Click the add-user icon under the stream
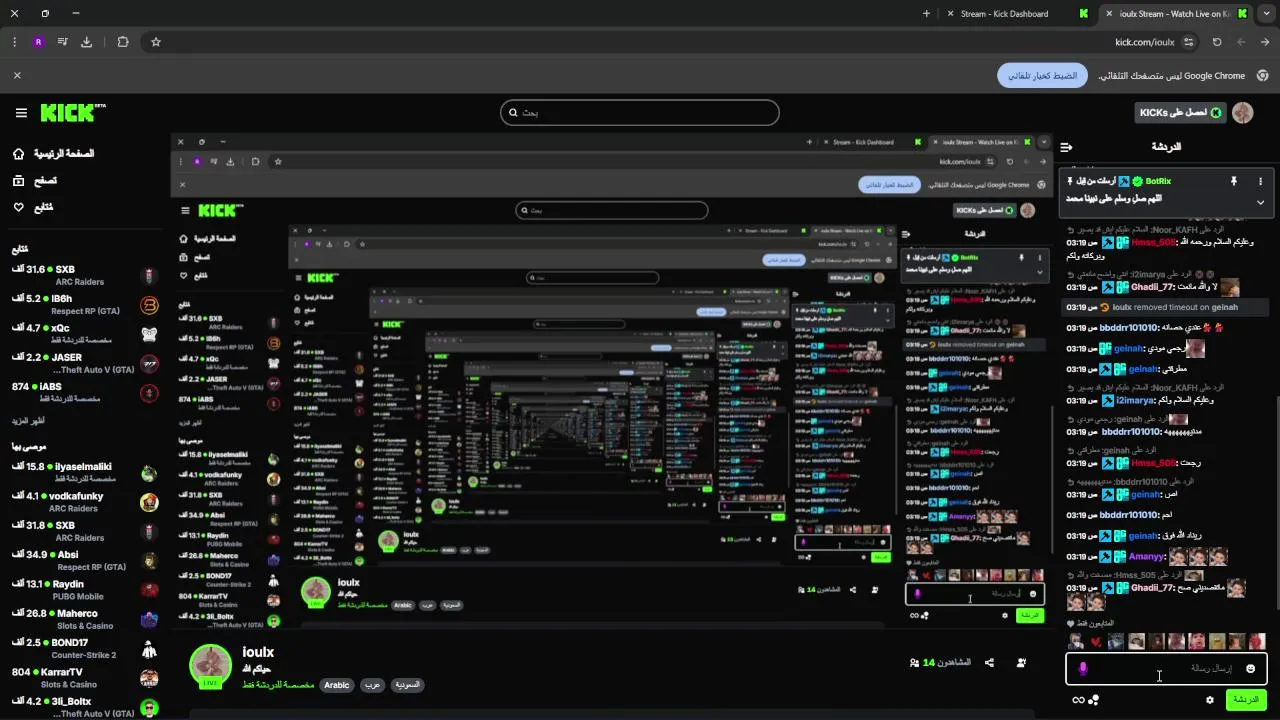The height and width of the screenshot is (720, 1280). coord(1021,663)
